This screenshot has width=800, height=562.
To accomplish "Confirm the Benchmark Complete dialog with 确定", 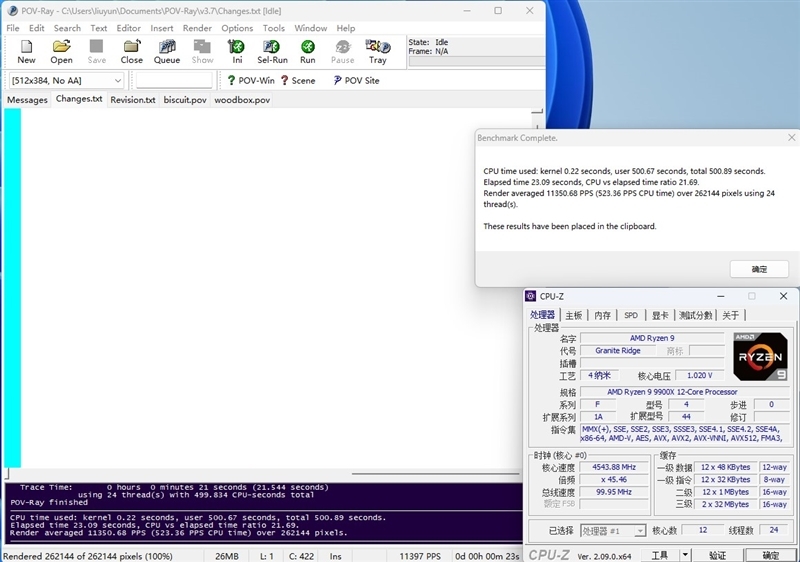I will [x=759, y=269].
